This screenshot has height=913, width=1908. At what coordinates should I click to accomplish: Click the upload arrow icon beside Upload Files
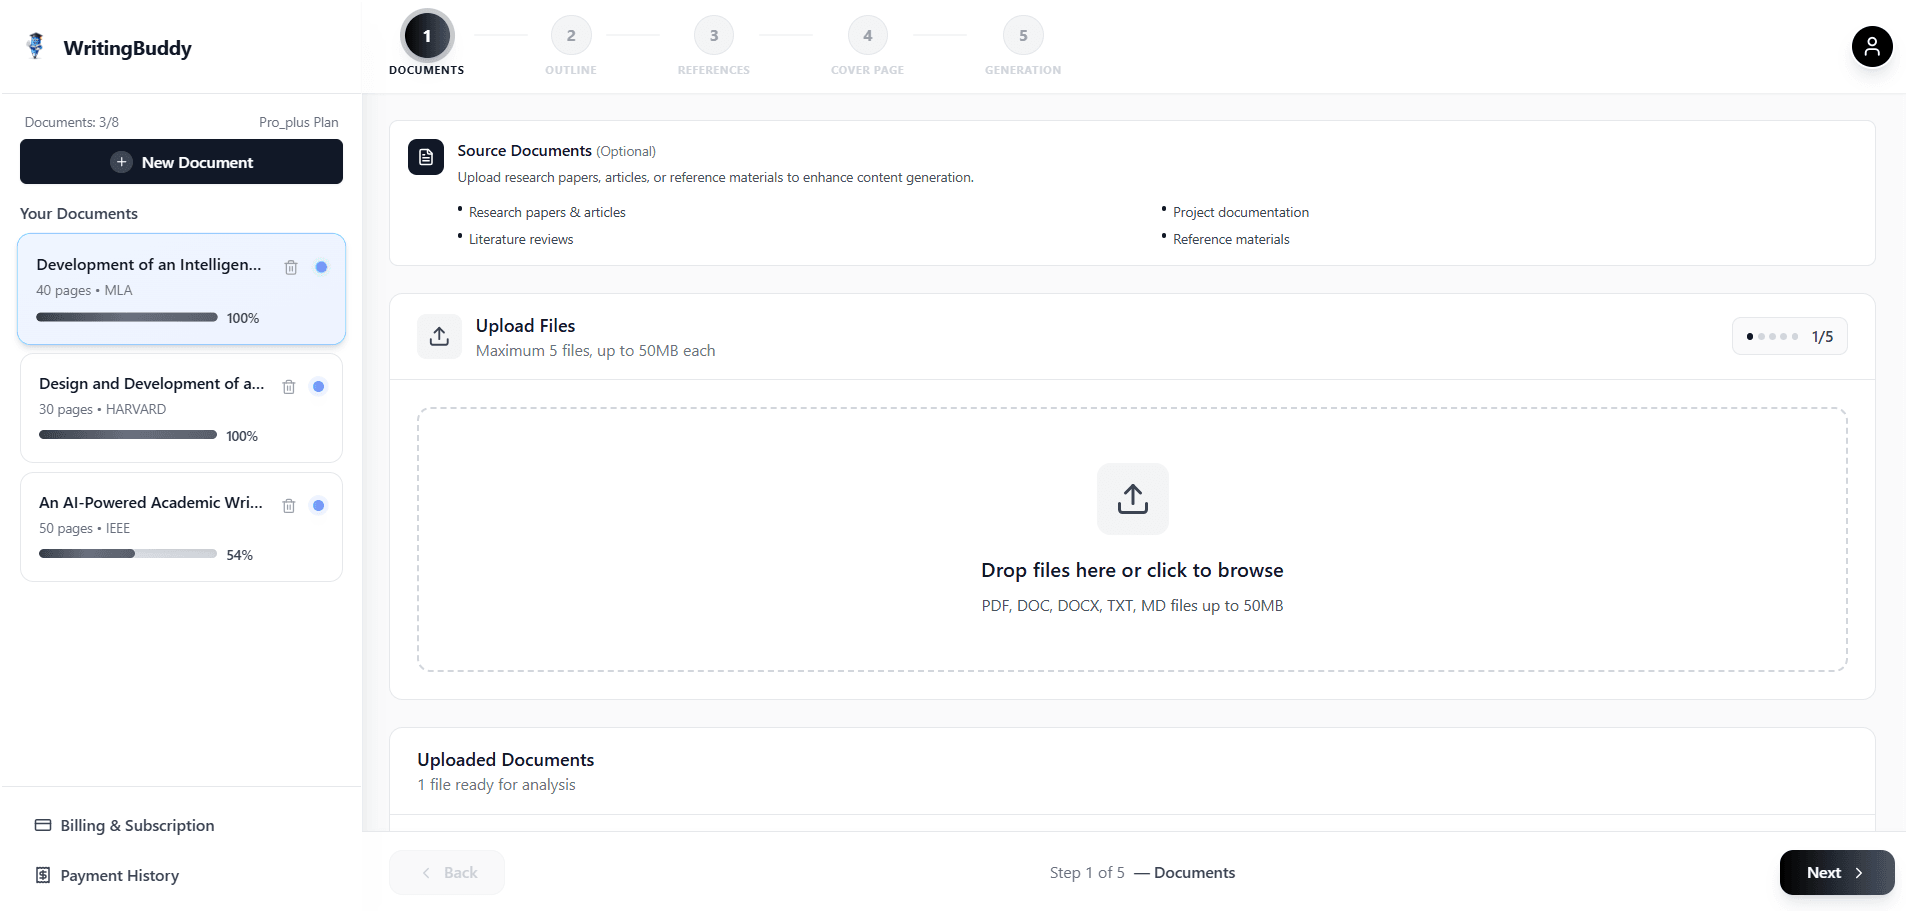click(439, 336)
